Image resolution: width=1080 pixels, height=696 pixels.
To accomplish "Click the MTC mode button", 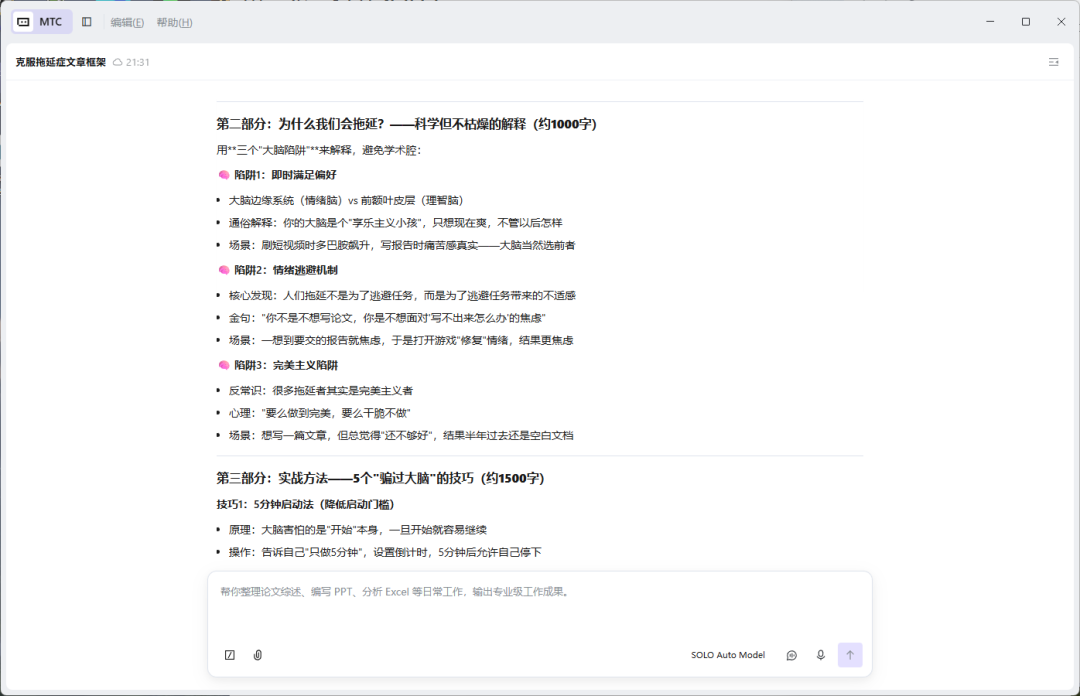I will [x=42, y=22].
